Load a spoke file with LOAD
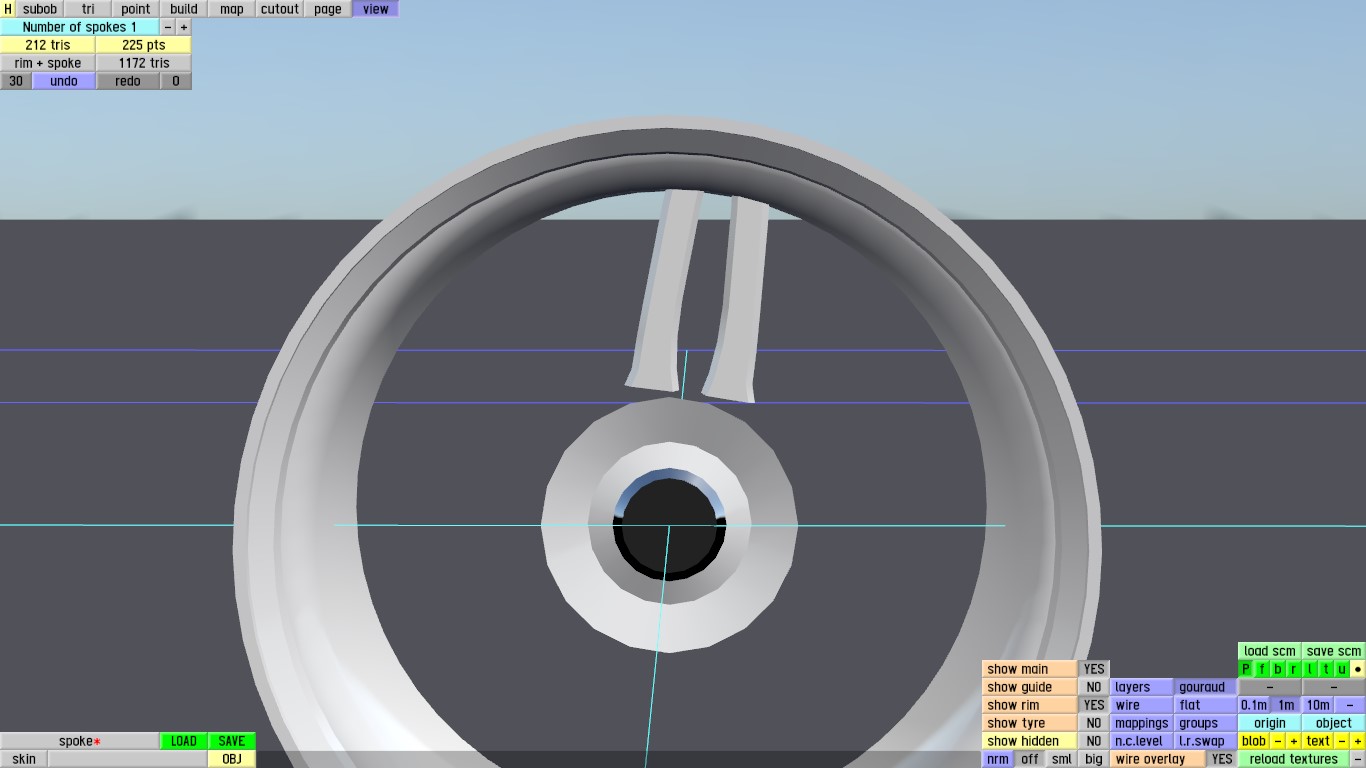Image resolution: width=1366 pixels, height=768 pixels. click(x=184, y=741)
